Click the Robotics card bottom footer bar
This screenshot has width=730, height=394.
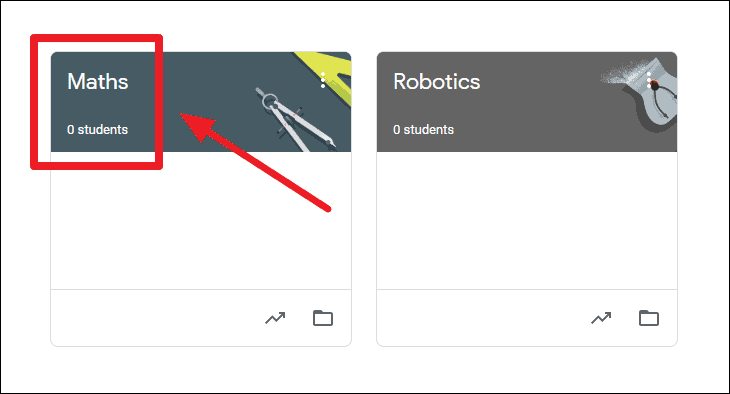click(x=527, y=318)
